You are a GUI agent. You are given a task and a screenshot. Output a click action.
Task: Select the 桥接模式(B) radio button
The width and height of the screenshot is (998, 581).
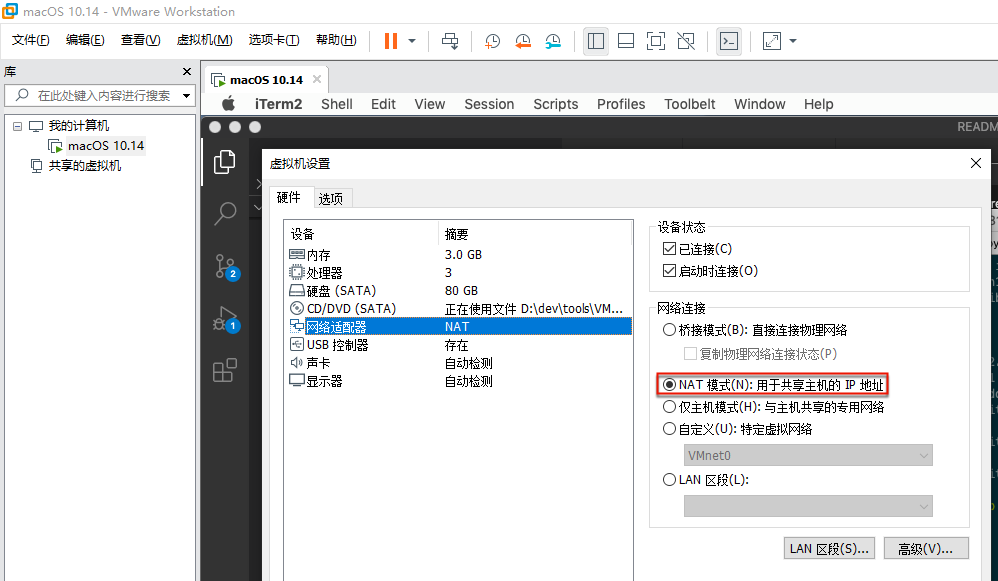[669, 330]
